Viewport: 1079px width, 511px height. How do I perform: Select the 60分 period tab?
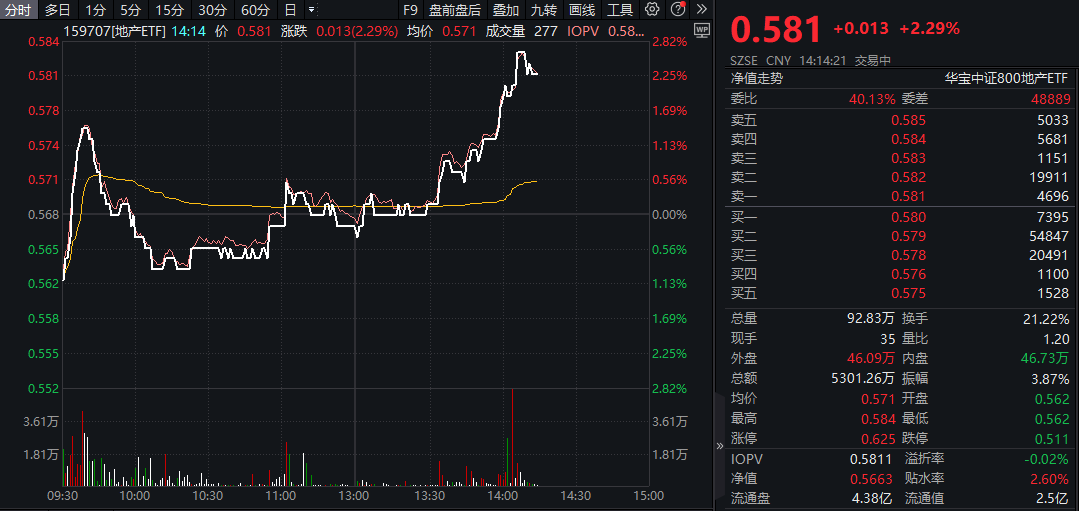tap(255, 10)
